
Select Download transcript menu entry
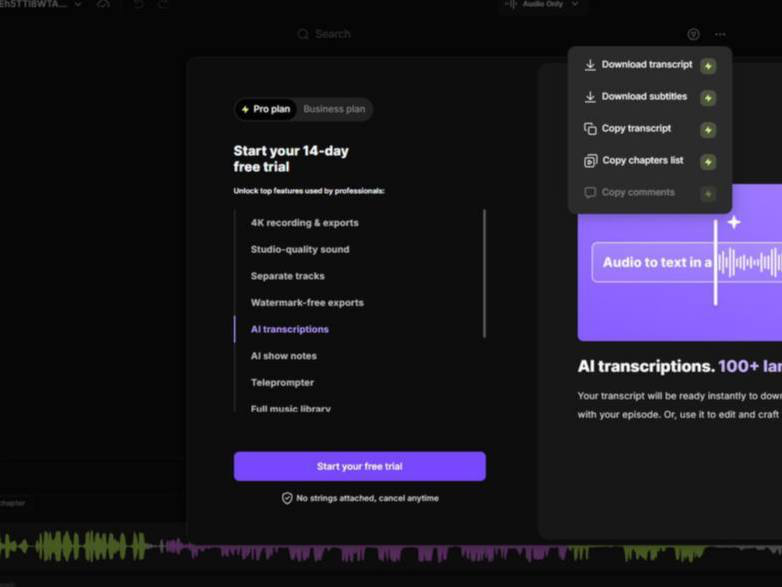[x=646, y=65]
